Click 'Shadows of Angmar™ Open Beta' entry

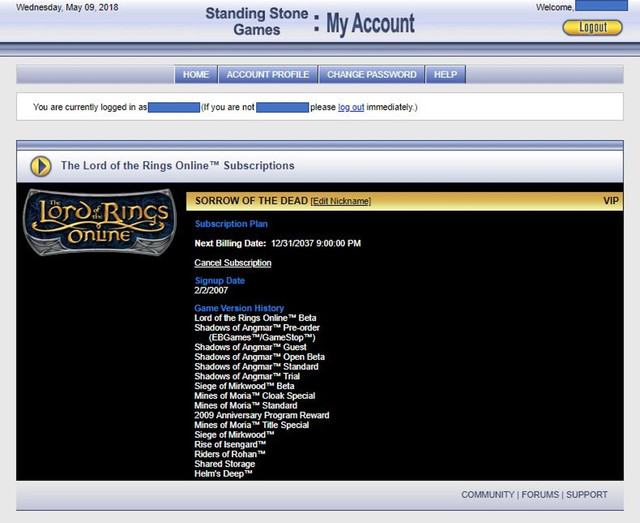260,357
